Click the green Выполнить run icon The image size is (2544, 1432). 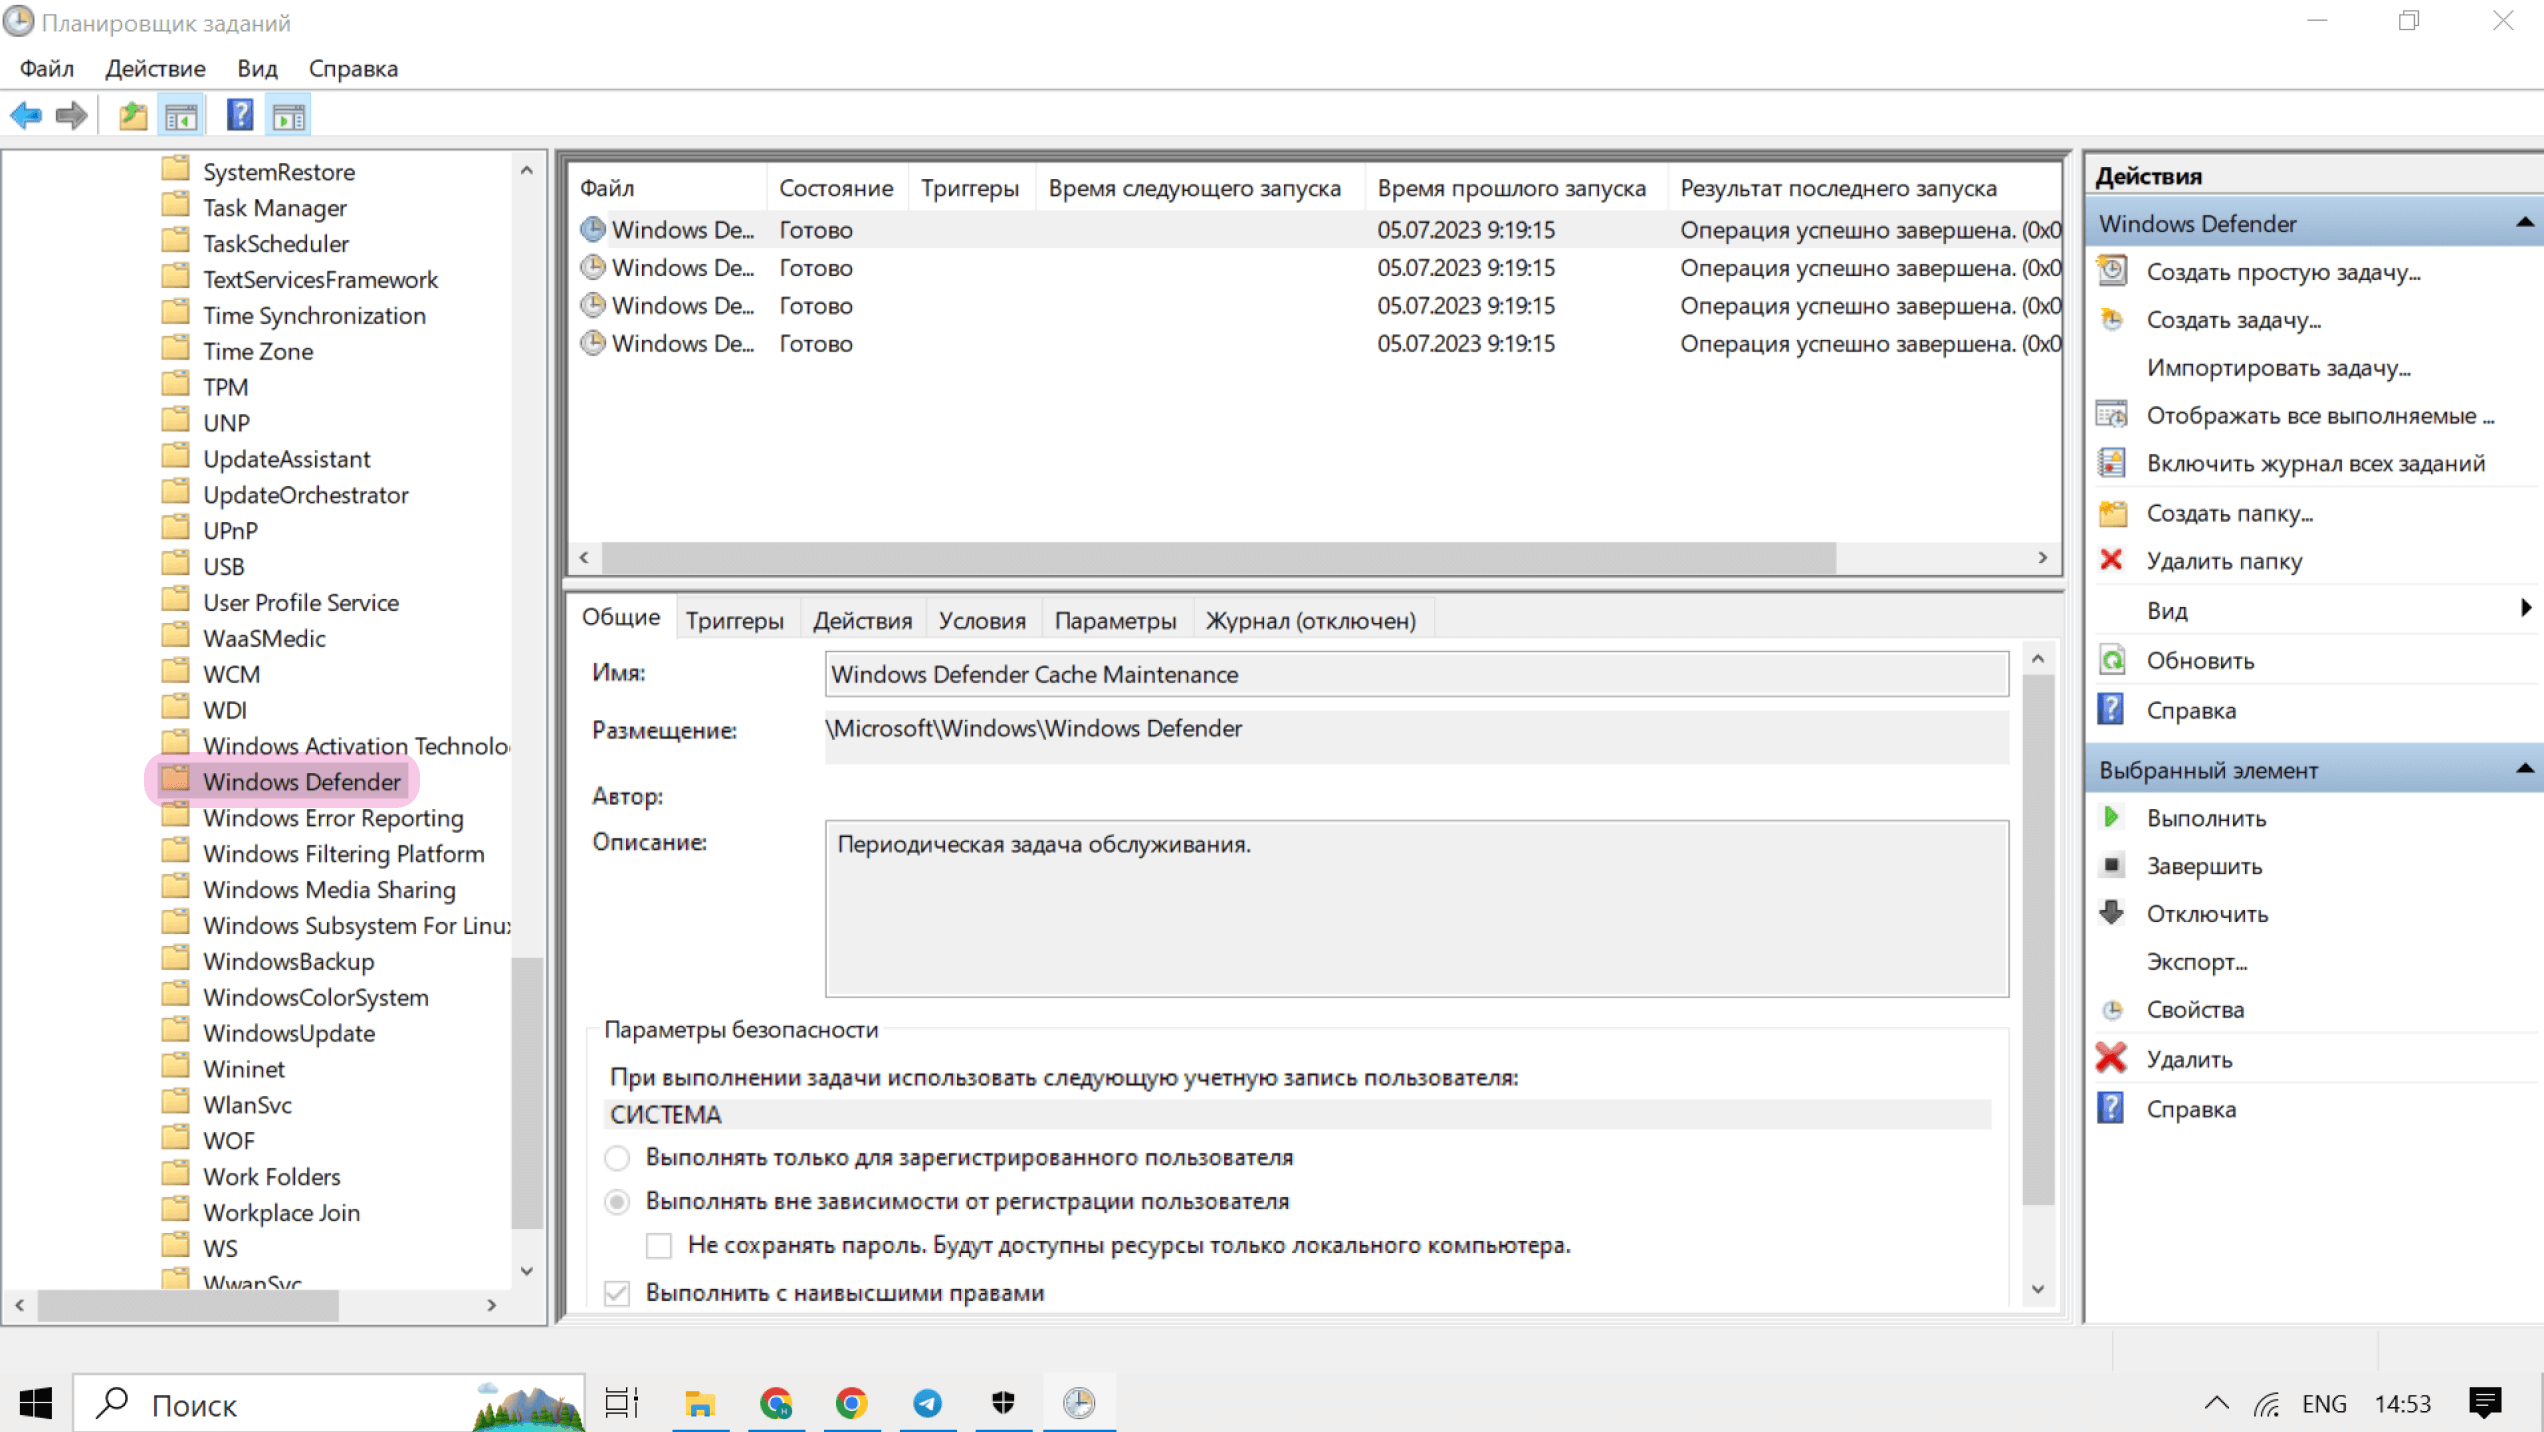coord(2111,817)
